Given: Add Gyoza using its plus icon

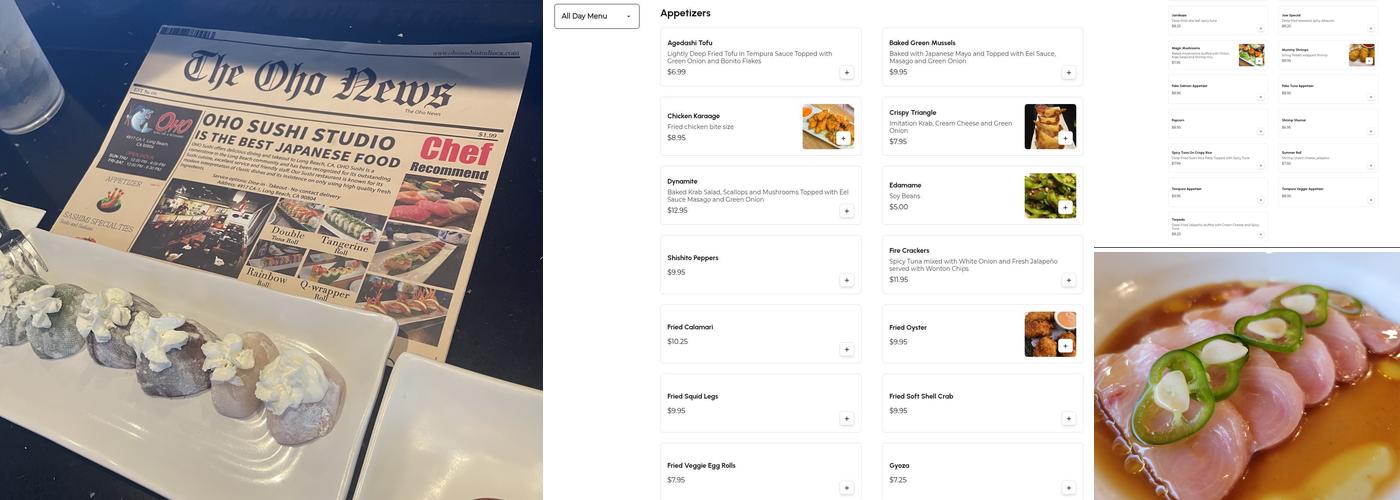Looking at the screenshot, I should coord(1068,488).
